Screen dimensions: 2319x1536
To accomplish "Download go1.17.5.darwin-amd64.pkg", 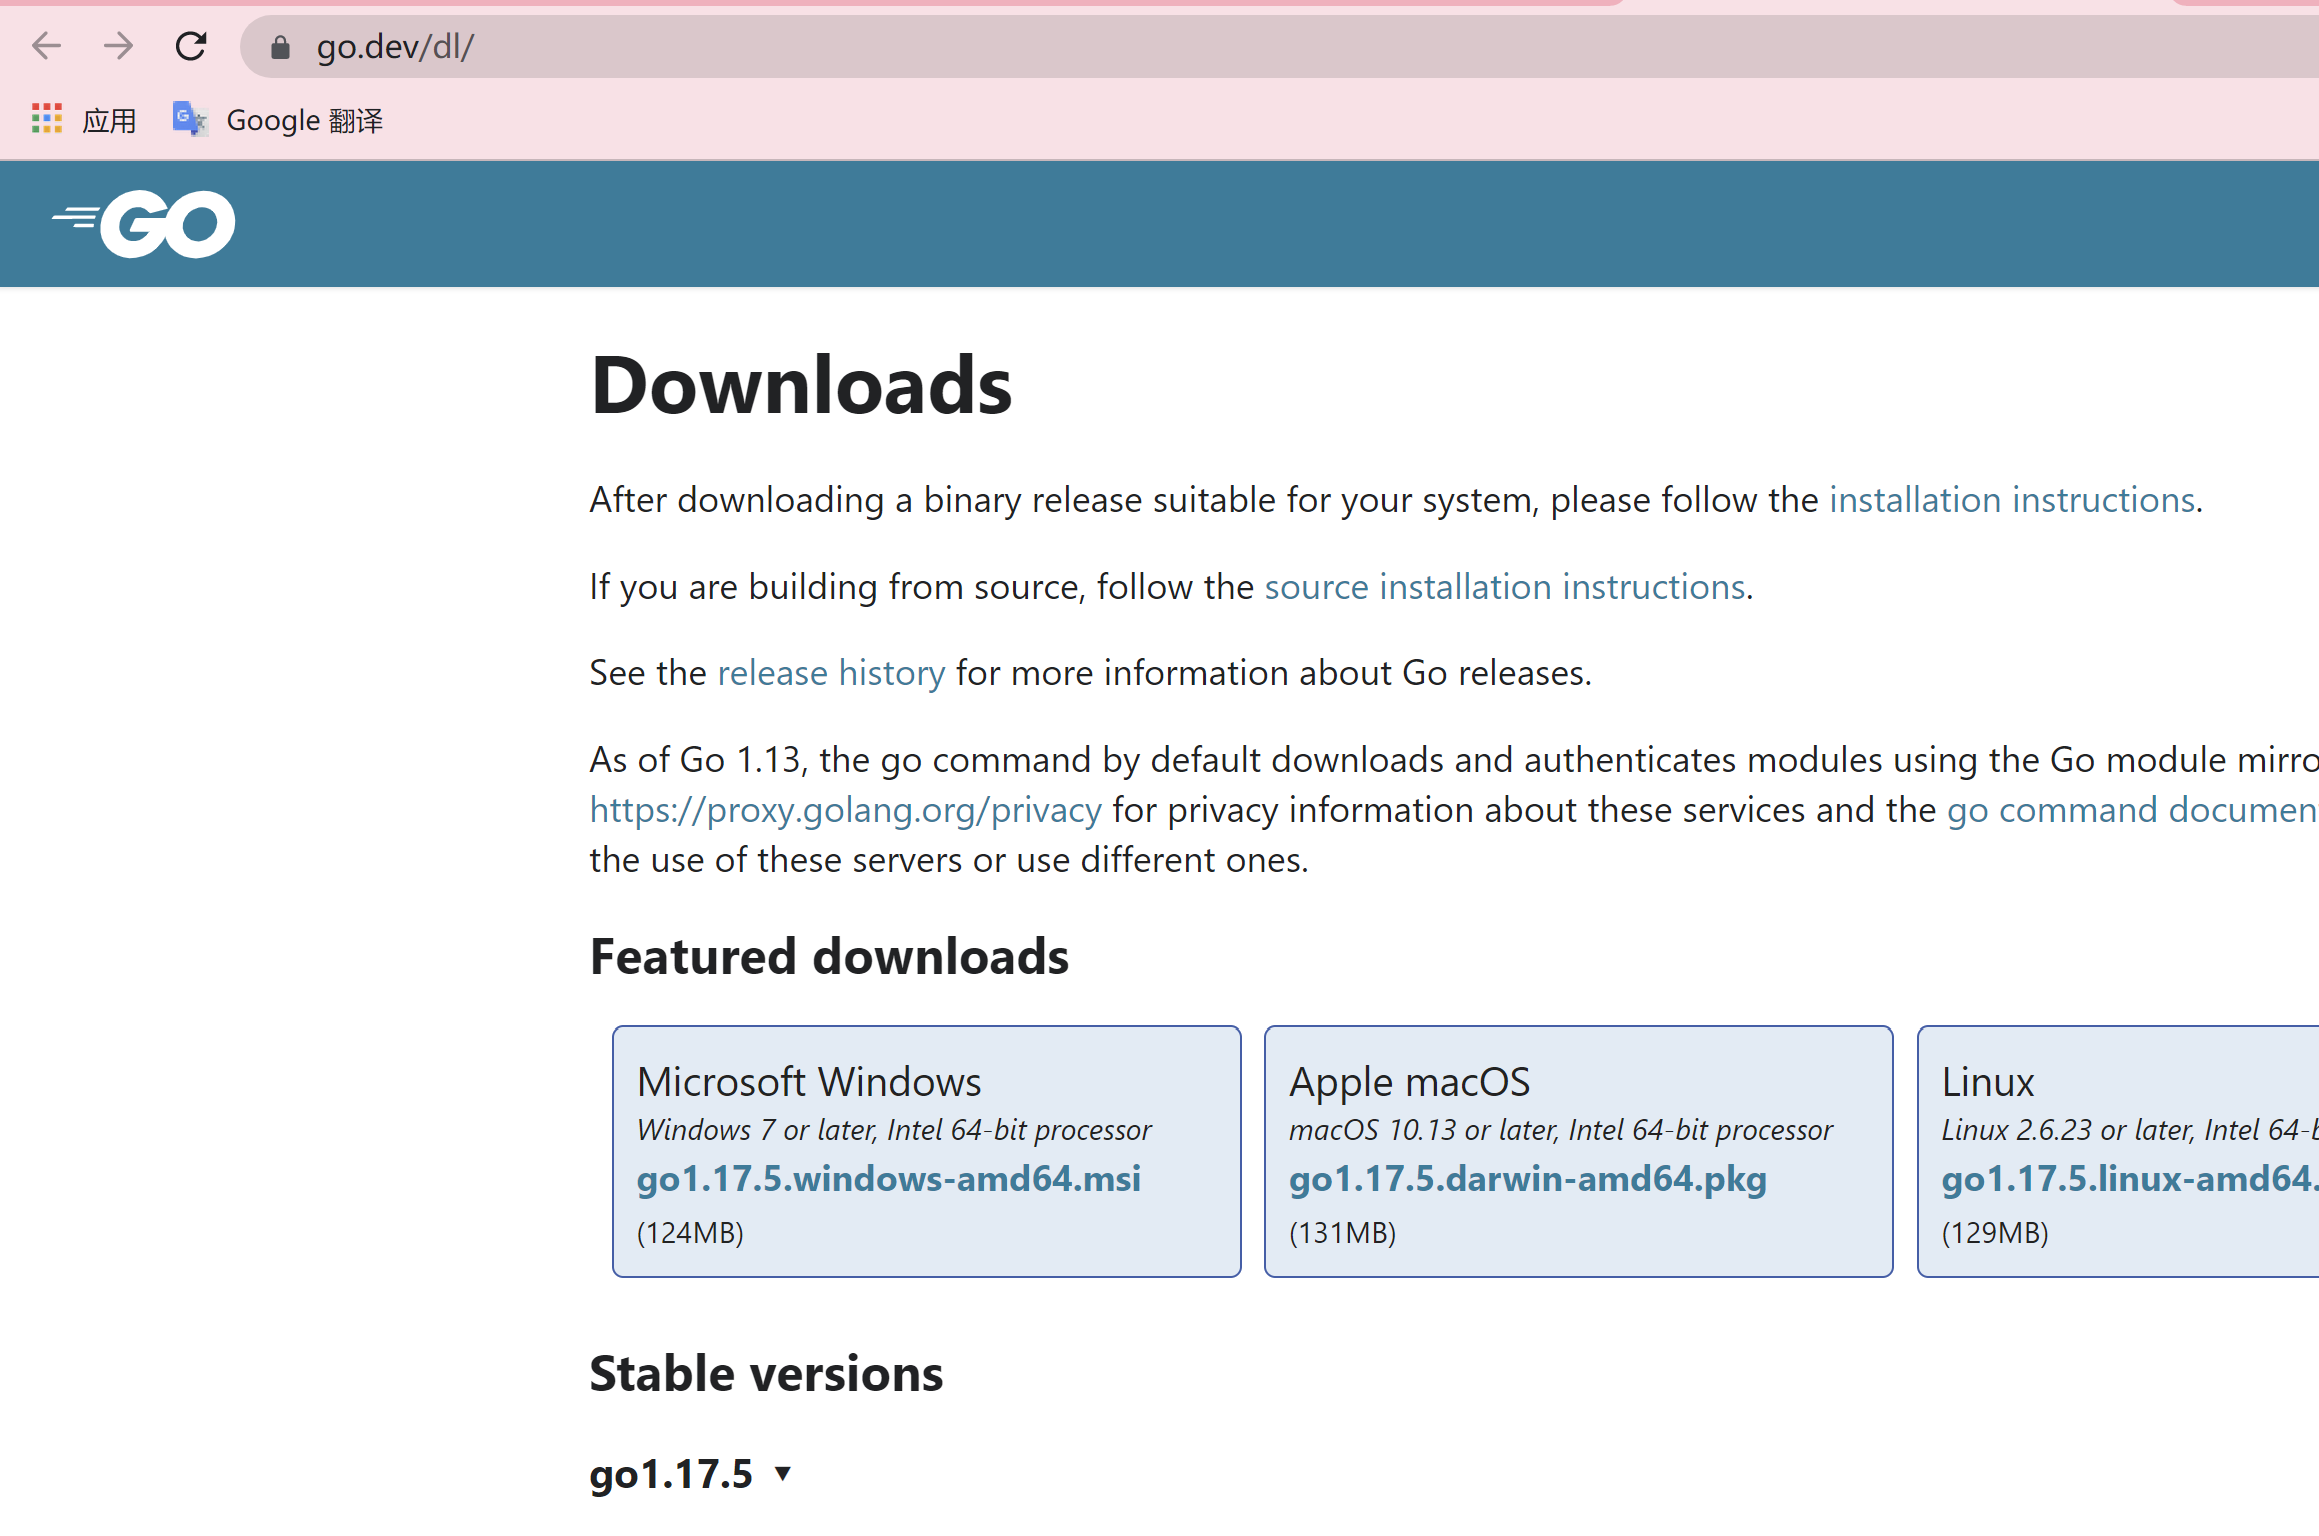I will click(x=1527, y=1178).
